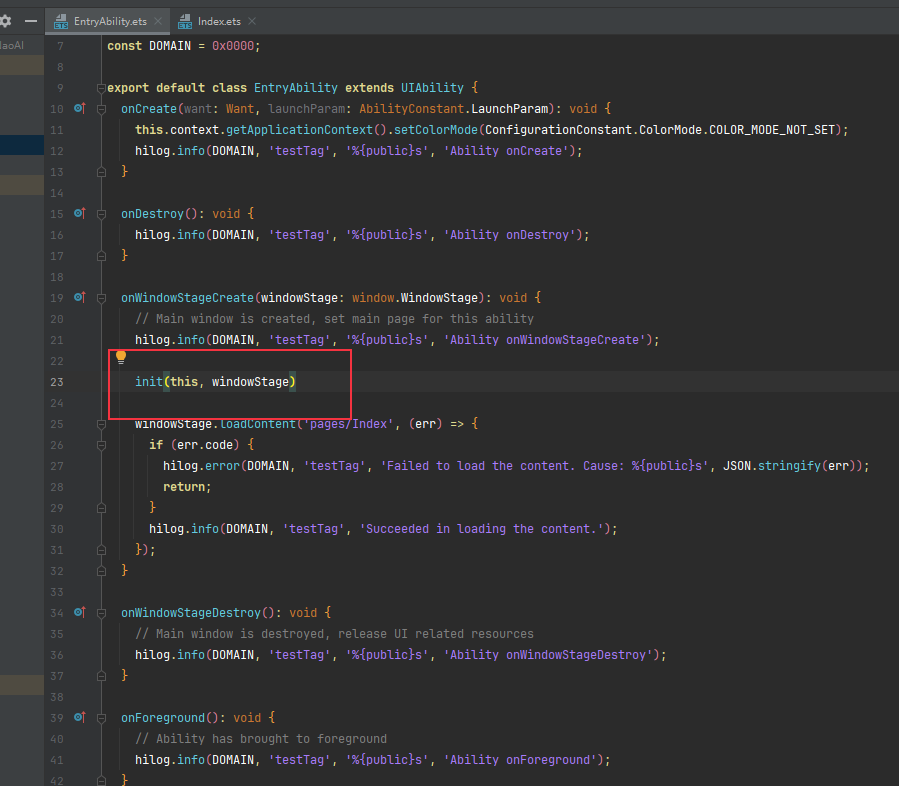The height and width of the screenshot is (786, 899).
Task: Fold the onWindowStageCreate method block
Action: tap(101, 298)
